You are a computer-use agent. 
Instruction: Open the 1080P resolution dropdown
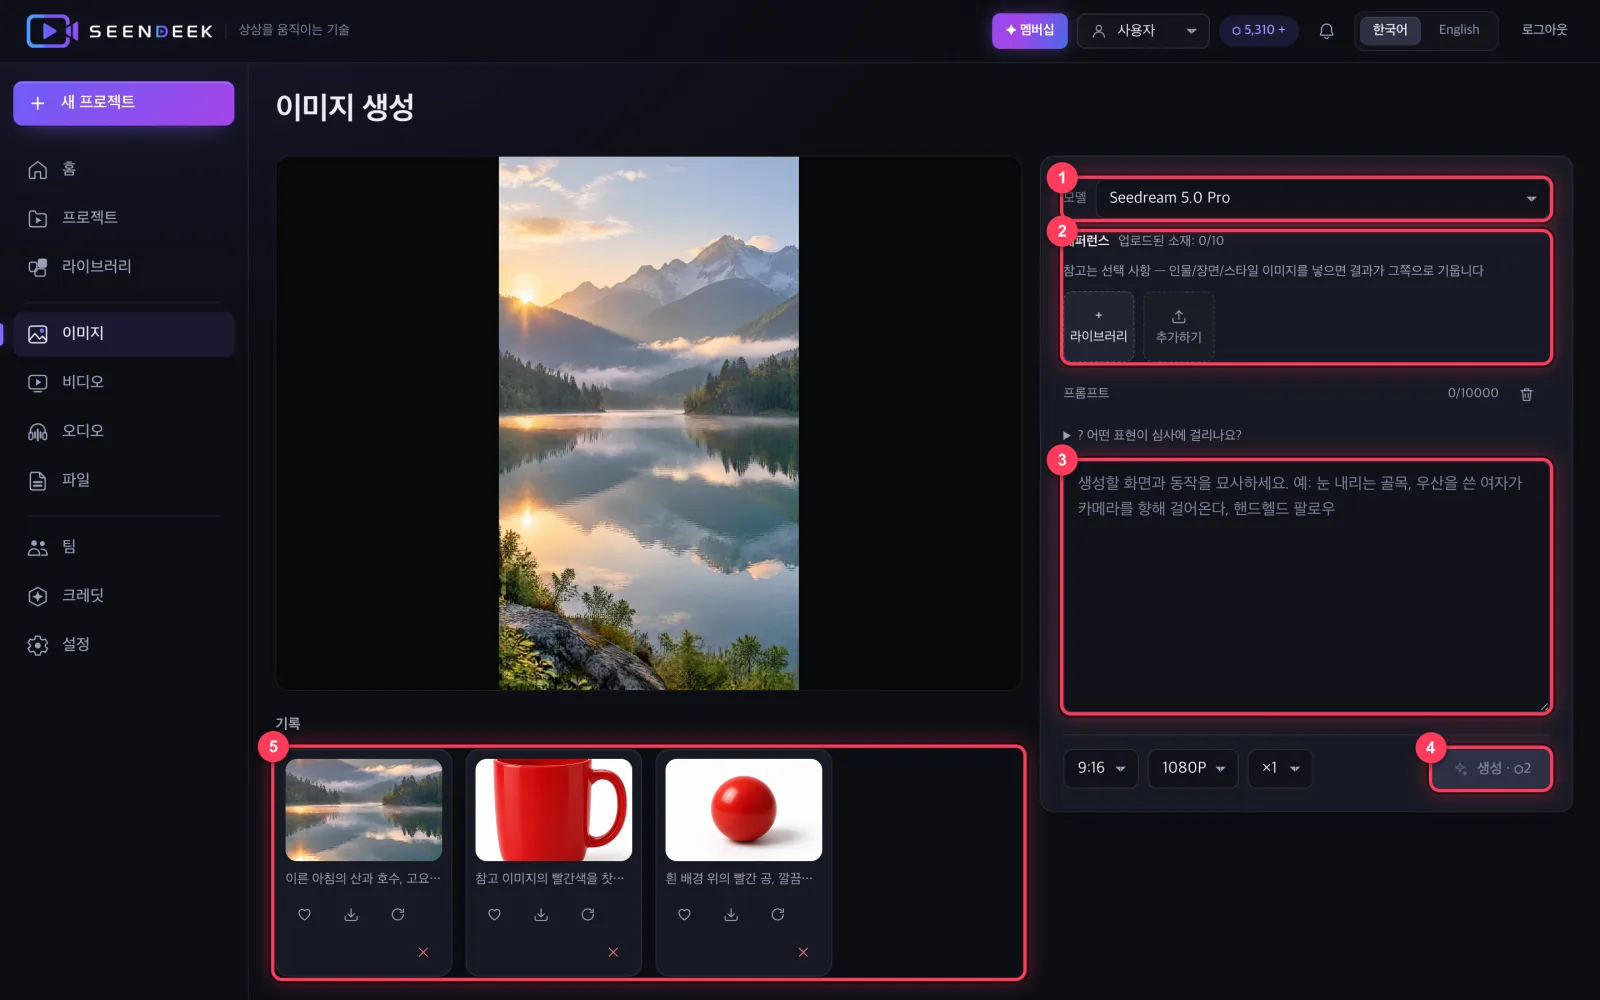click(1193, 768)
